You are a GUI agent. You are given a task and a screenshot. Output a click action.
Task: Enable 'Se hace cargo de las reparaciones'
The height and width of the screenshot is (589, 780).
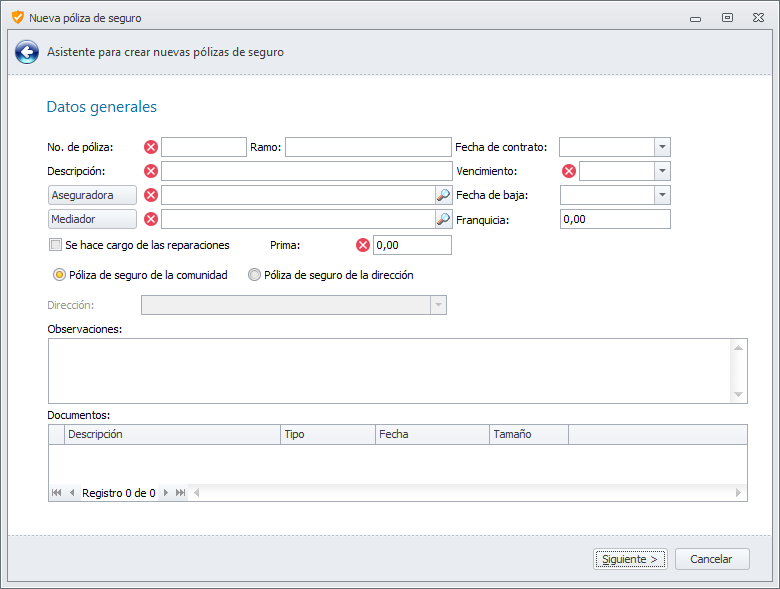56,245
